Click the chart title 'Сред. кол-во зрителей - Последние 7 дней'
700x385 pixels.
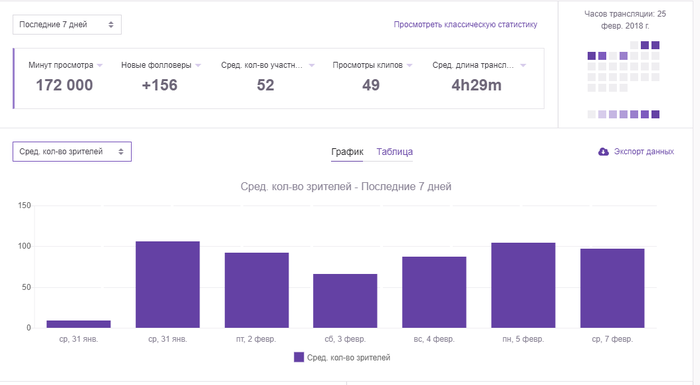click(346, 186)
